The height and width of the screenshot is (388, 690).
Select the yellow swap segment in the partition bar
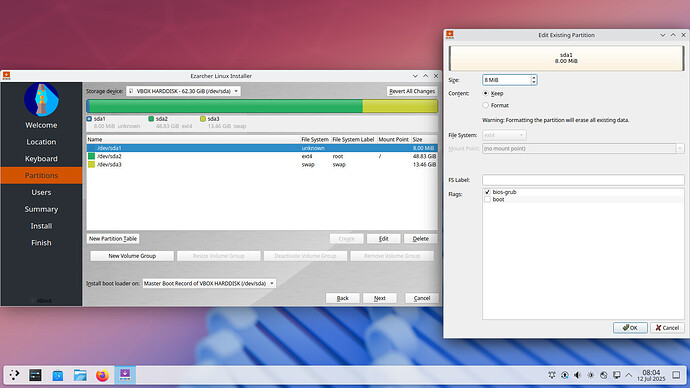(400, 106)
